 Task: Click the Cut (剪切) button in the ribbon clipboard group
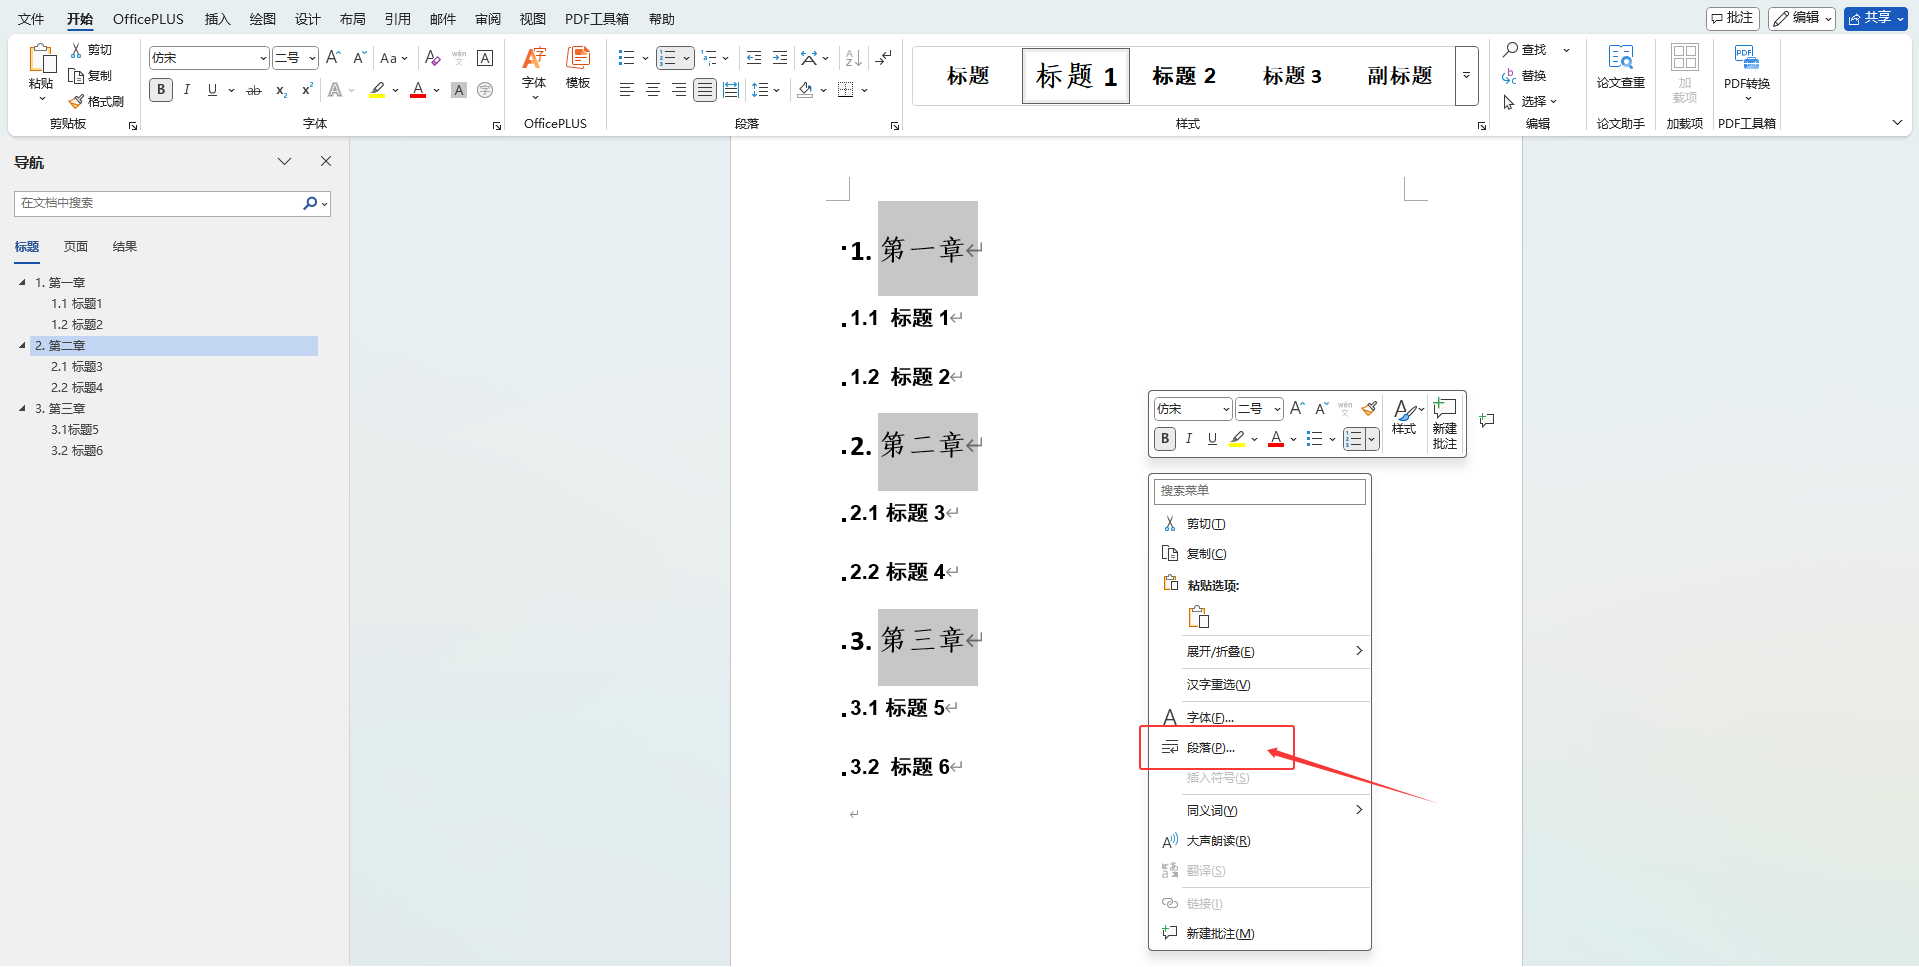(x=91, y=50)
